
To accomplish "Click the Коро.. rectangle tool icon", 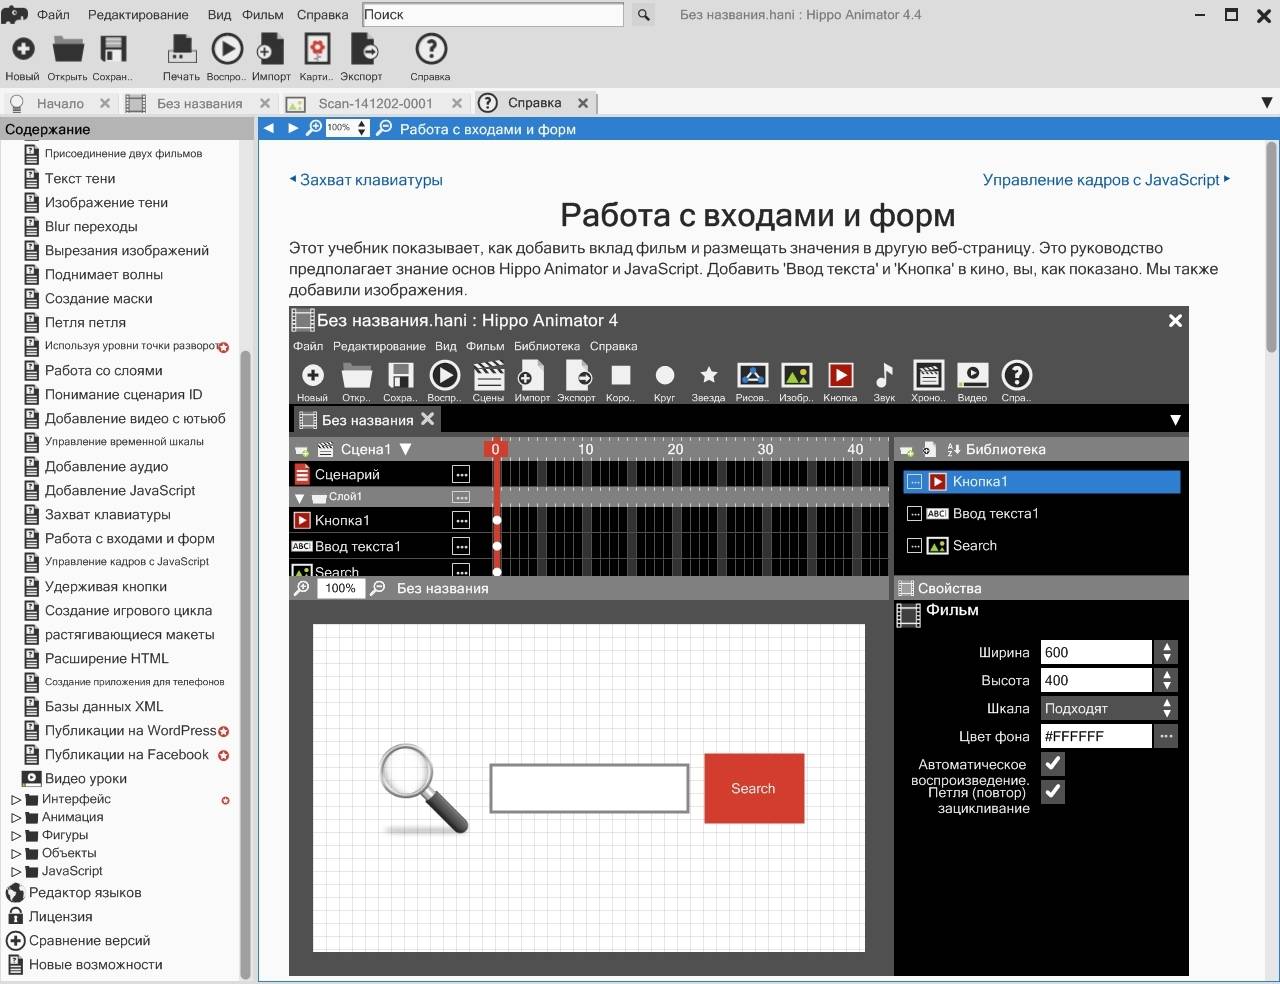I will point(621,375).
